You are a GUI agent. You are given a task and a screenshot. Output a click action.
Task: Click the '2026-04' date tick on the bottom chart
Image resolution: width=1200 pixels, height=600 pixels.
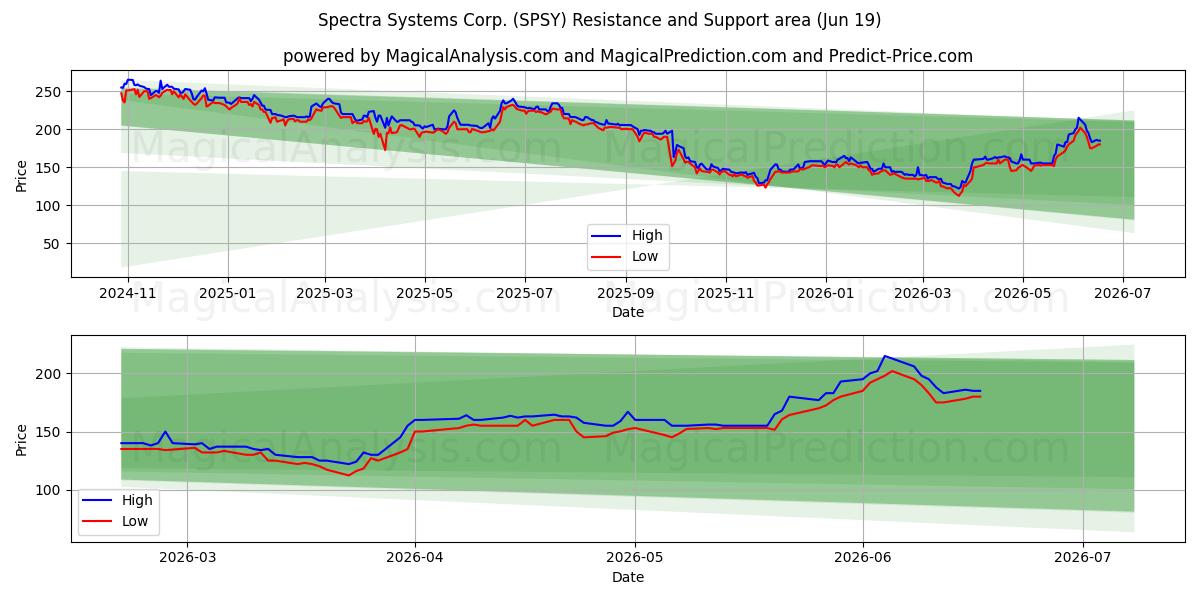[x=415, y=559]
